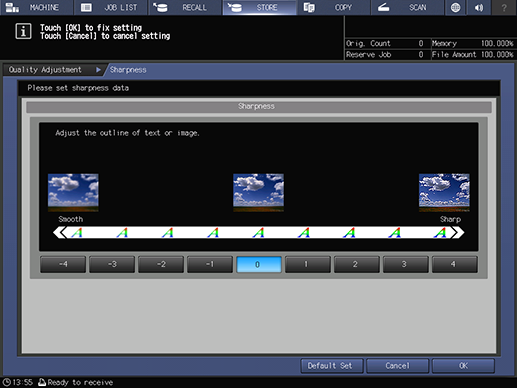Click 'Adjust the outline of text or image.'
The width and height of the screenshot is (517, 388).
click(127, 133)
